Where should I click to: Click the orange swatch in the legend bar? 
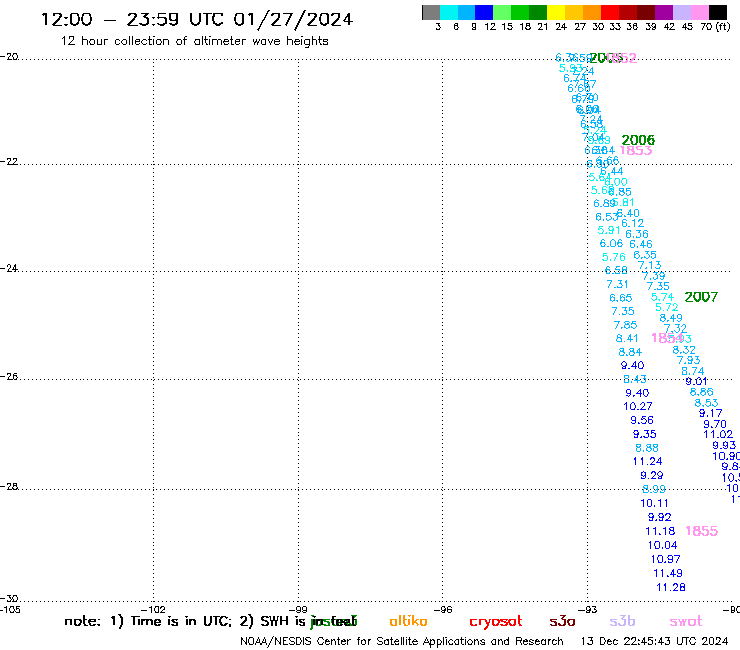(592, 12)
